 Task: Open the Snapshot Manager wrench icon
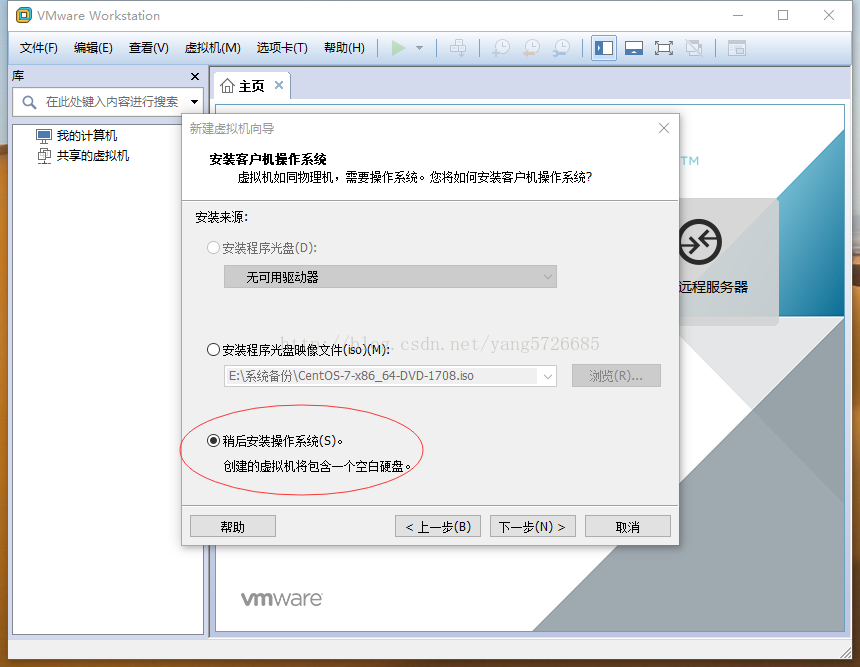562,47
